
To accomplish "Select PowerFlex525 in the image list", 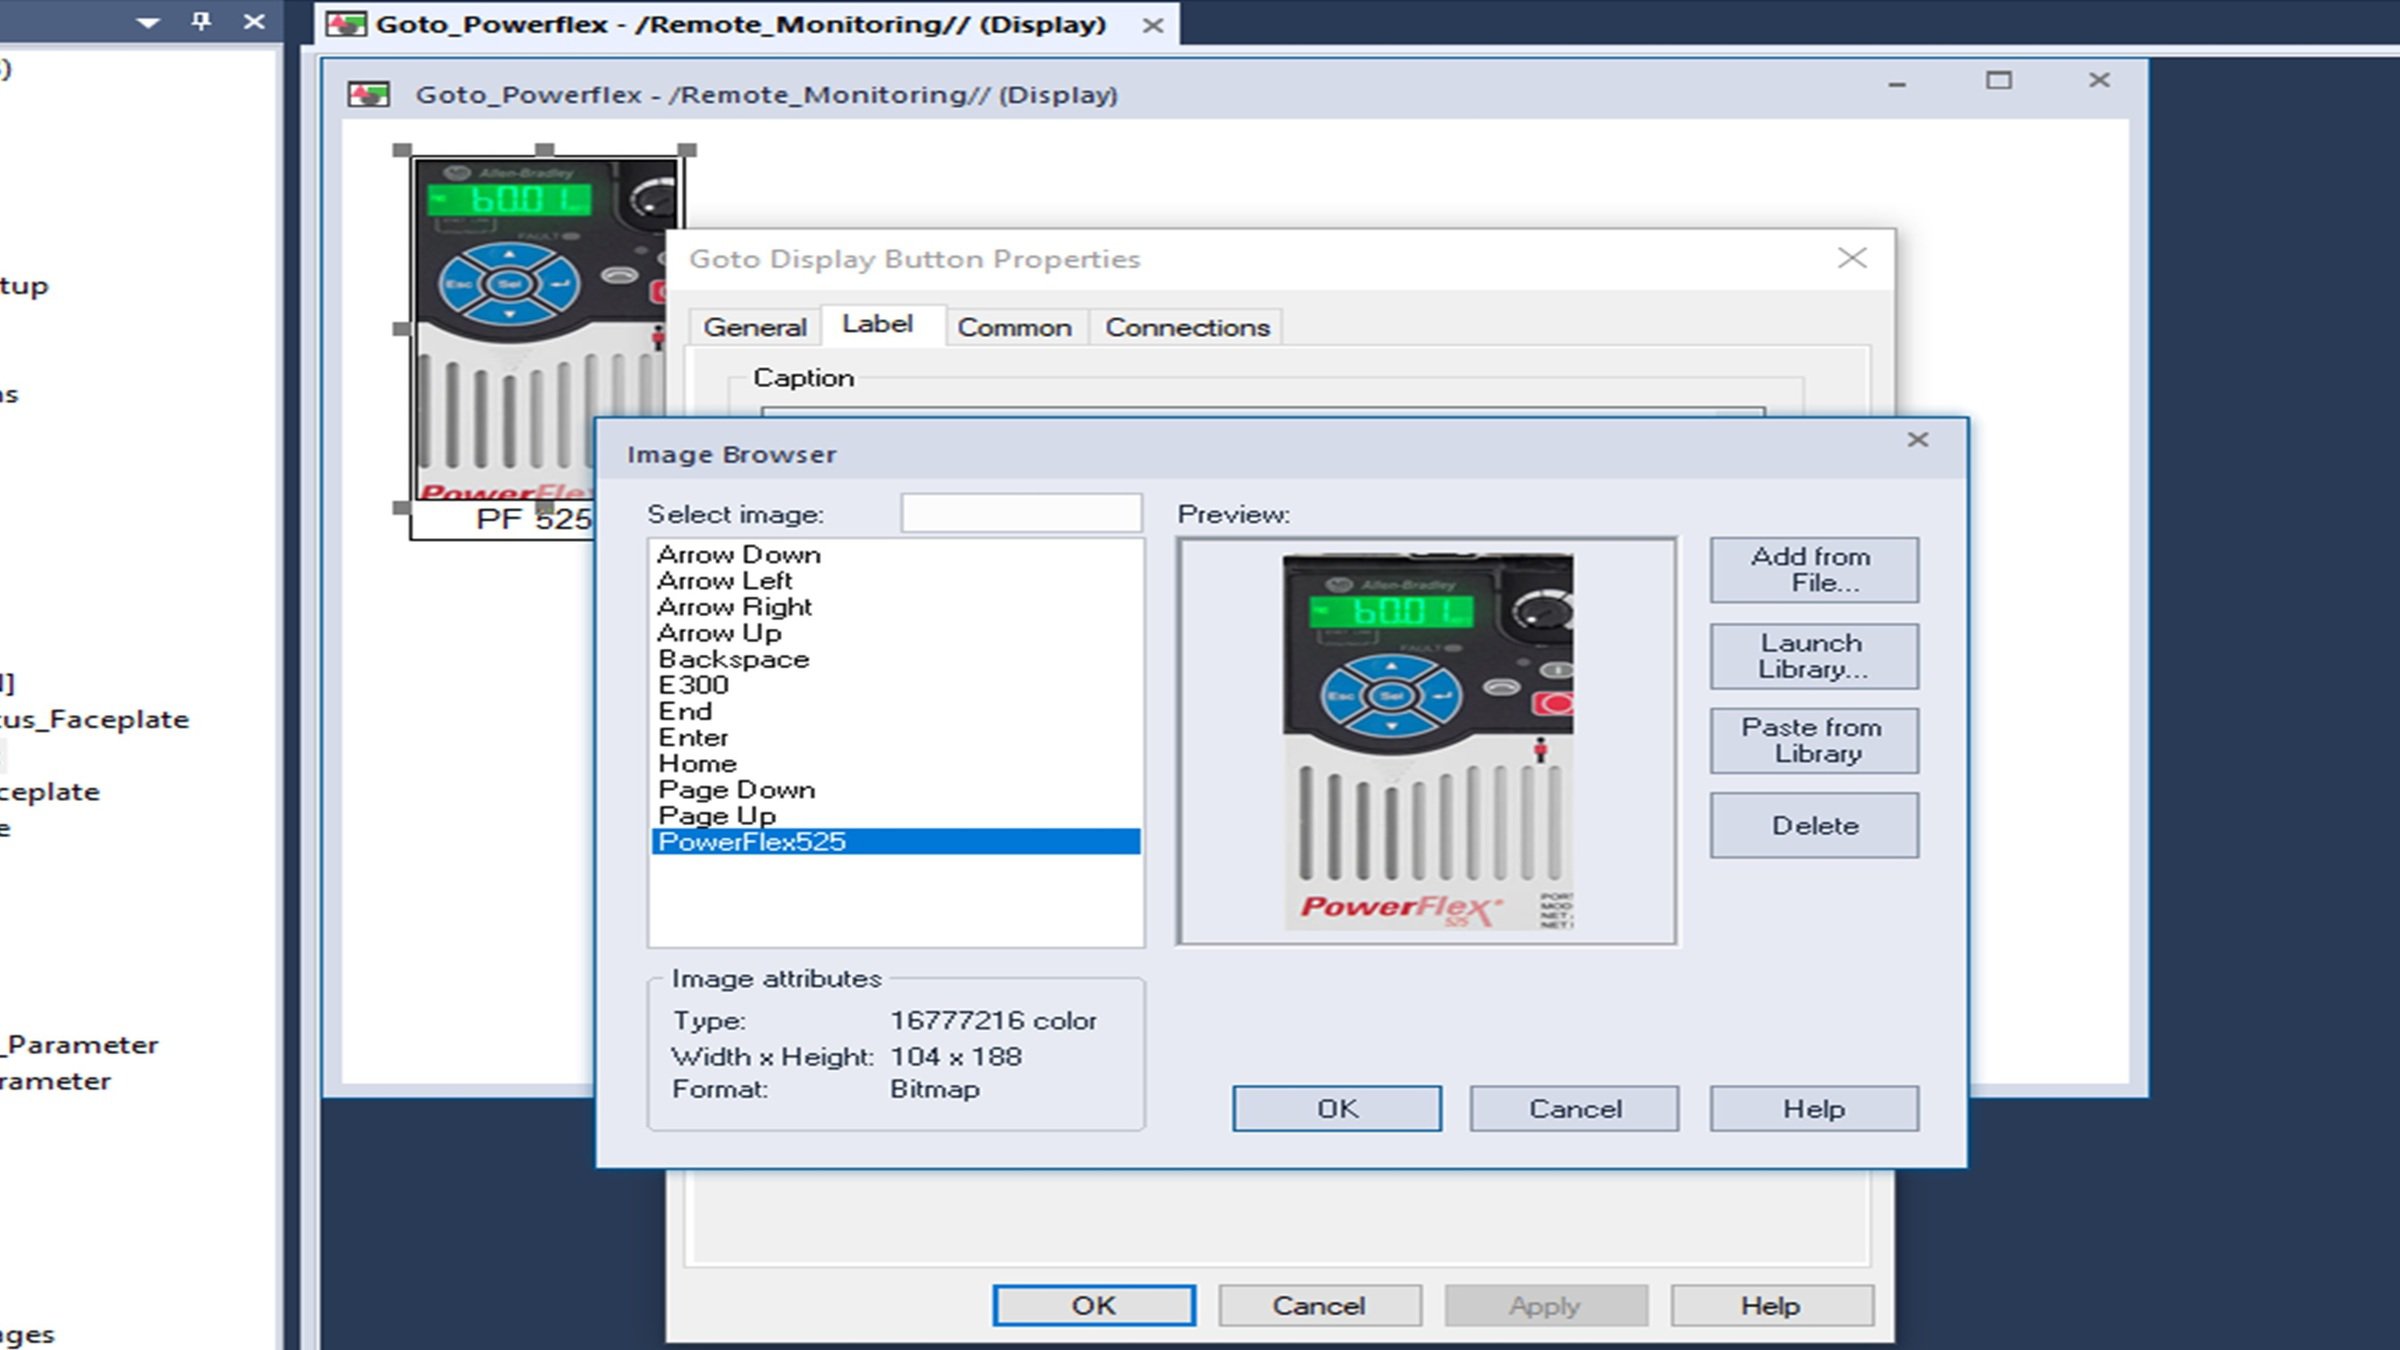I will 895,842.
